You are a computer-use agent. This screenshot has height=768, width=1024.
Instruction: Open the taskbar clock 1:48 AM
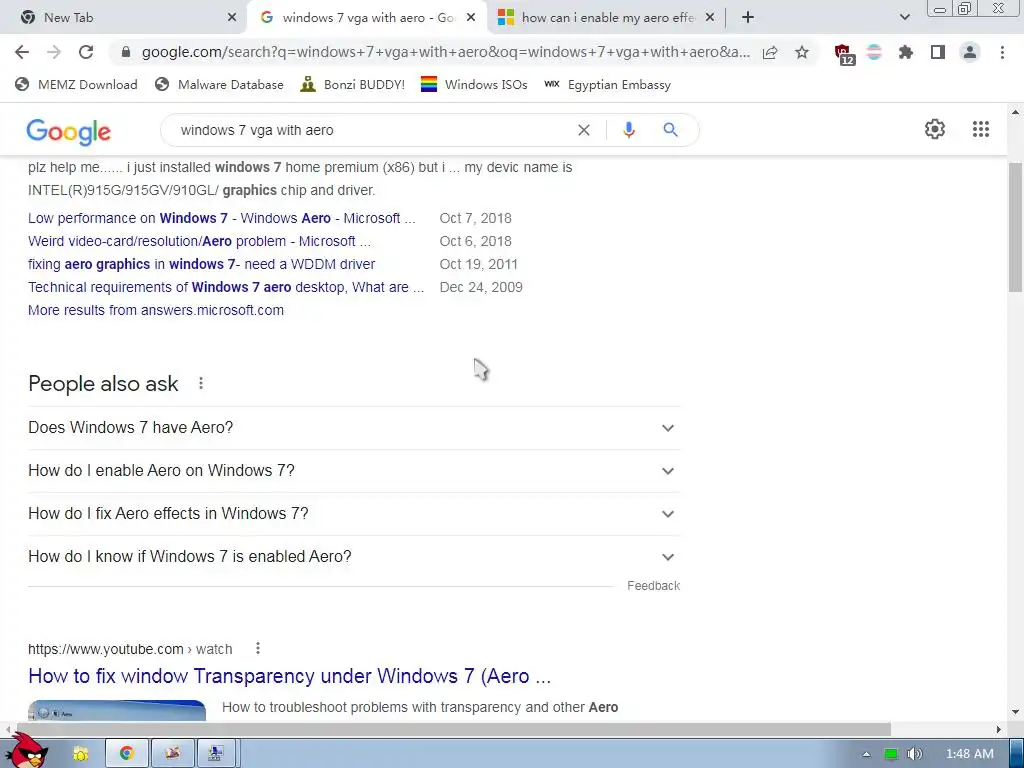pyautogui.click(x=969, y=754)
